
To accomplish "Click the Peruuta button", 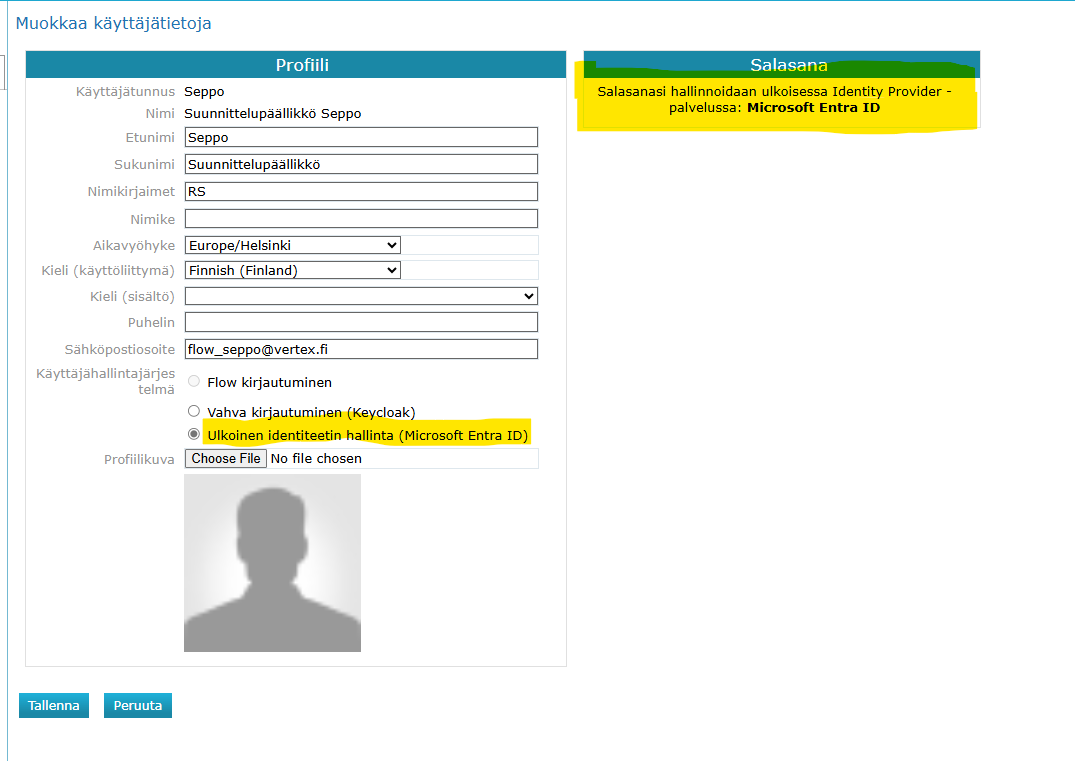I will pyautogui.click(x=138, y=705).
